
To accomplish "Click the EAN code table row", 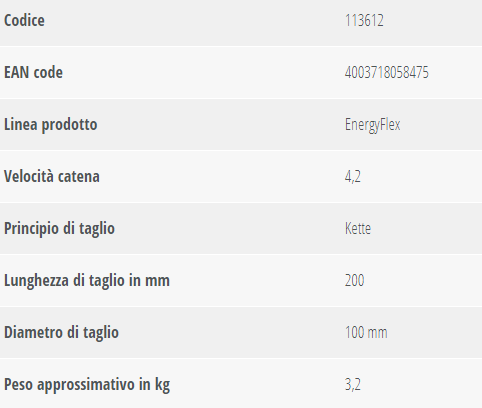I will (x=241, y=72).
